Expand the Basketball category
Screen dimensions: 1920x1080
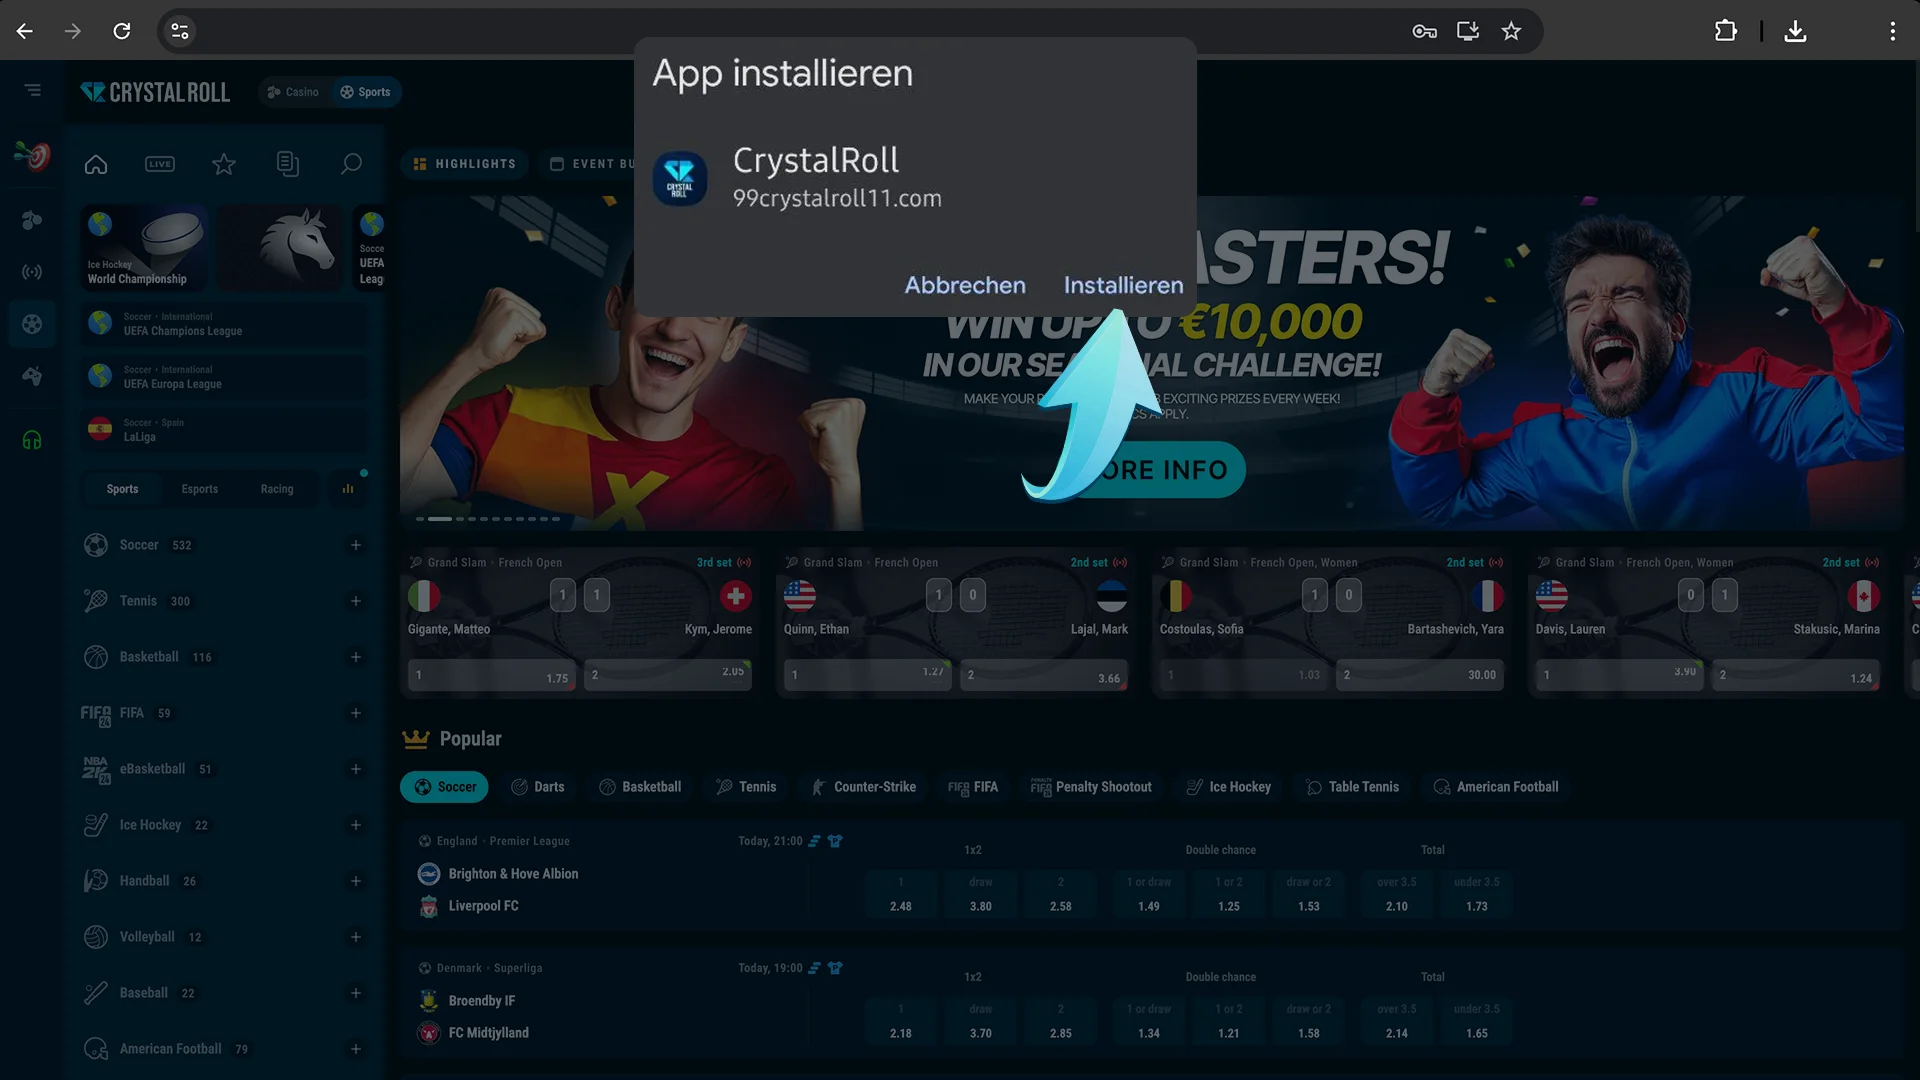coord(355,657)
